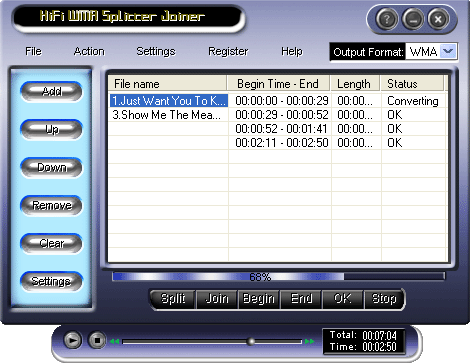This screenshot has width=470, height=364.
Task: Click the Settings button in left sidebar
Action: 51,281
